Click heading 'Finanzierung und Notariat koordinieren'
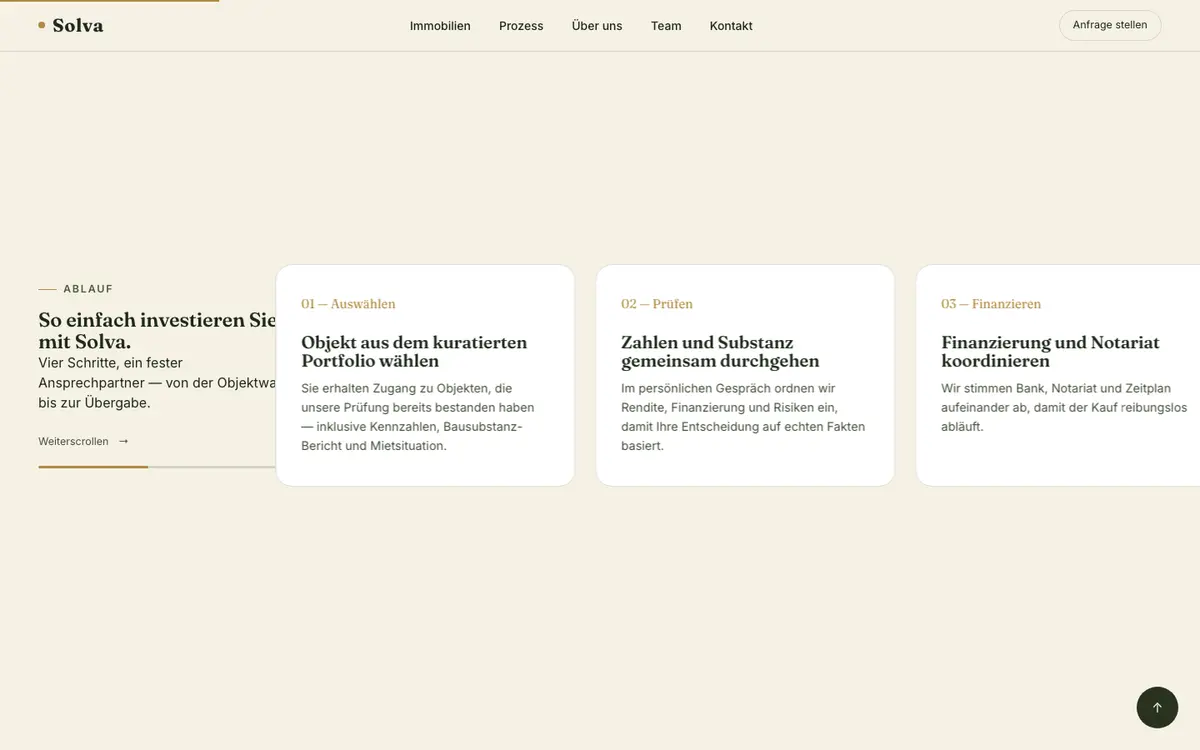This screenshot has height=750, width=1200. click(x=1050, y=351)
